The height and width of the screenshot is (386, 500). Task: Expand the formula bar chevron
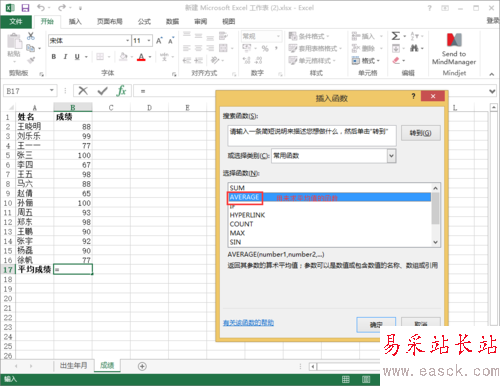pyautogui.click(x=492, y=91)
